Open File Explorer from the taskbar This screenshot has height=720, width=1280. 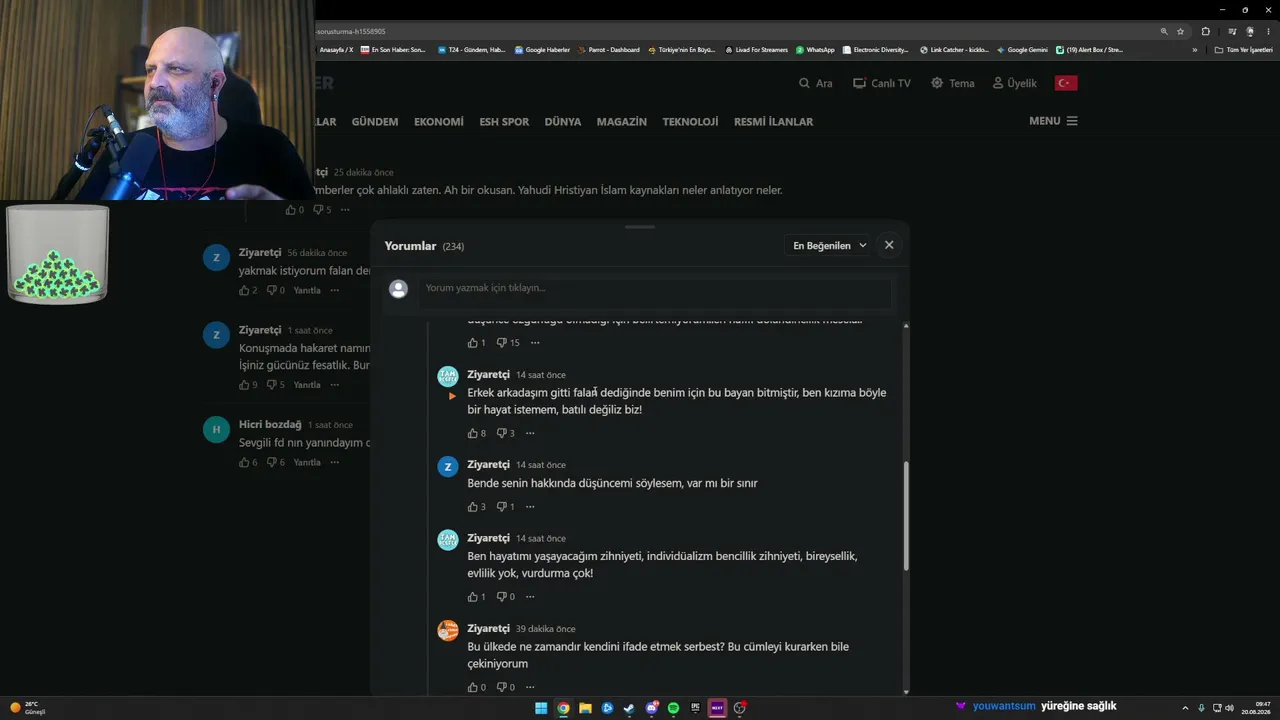[585, 708]
